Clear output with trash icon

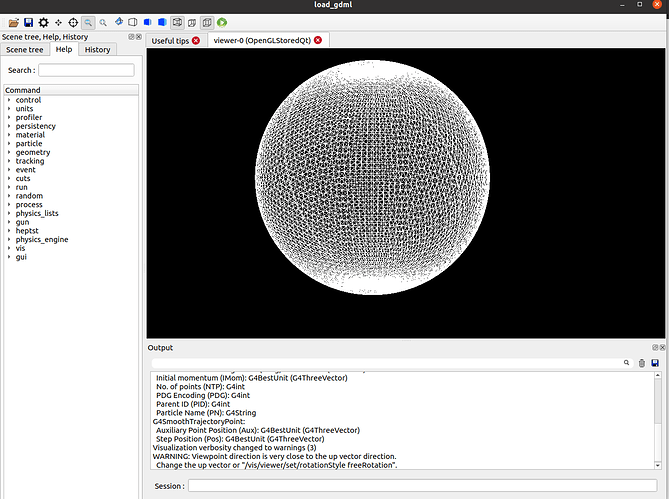642,363
